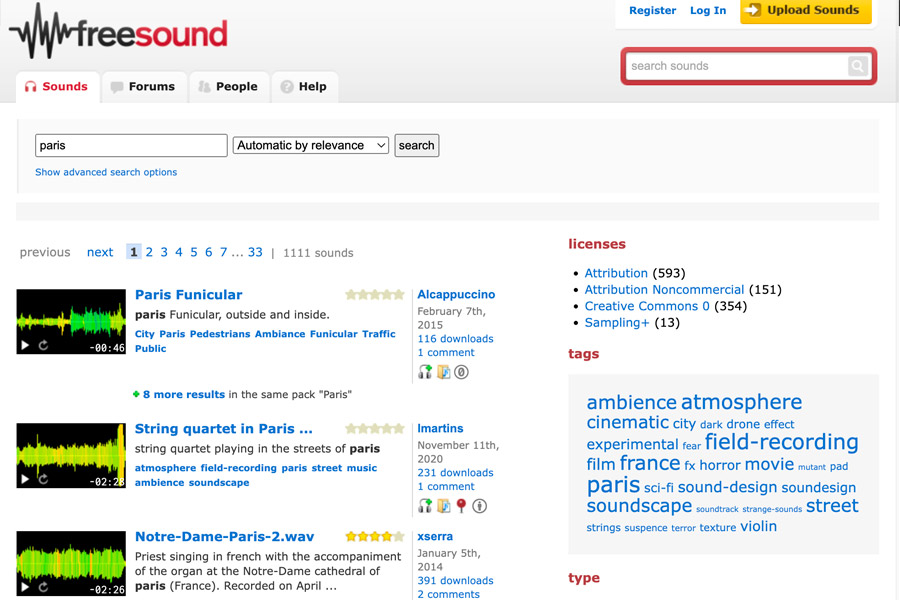The width and height of the screenshot is (900, 600).
Task: Filter by Creative Commons 0 license
Action: pyautogui.click(x=647, y=306)
